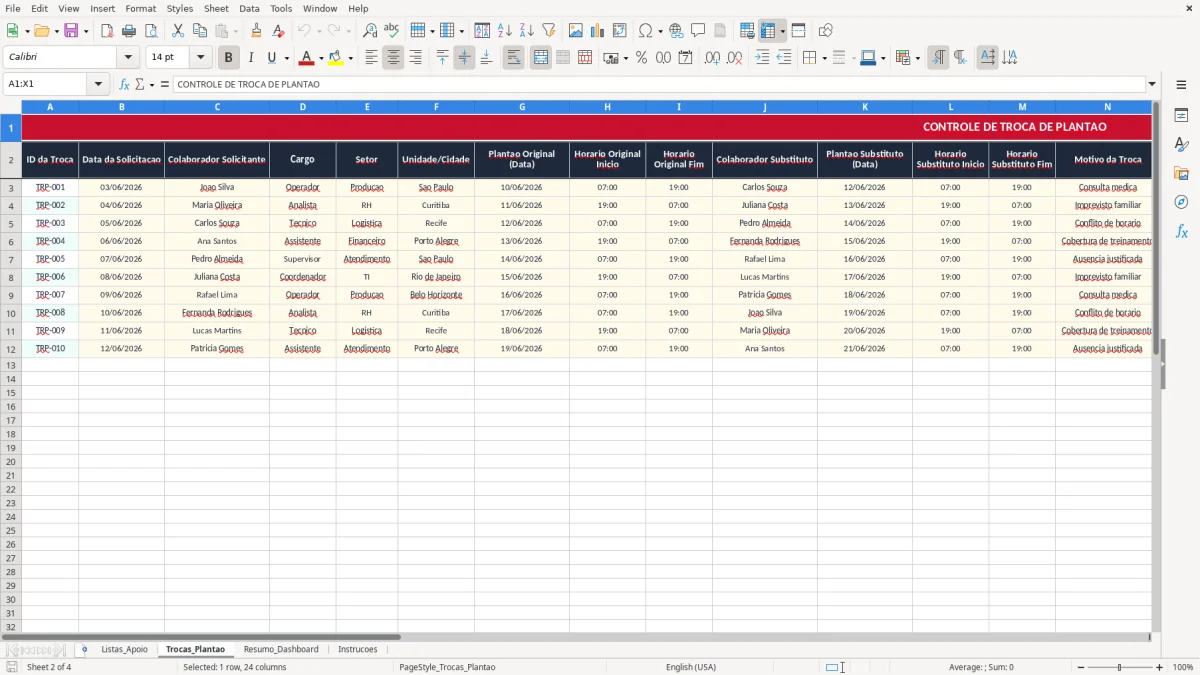Open sidebar Navigator compass icon
The width and height of the screenshot is (1200, 675).
coord(1181,202)
